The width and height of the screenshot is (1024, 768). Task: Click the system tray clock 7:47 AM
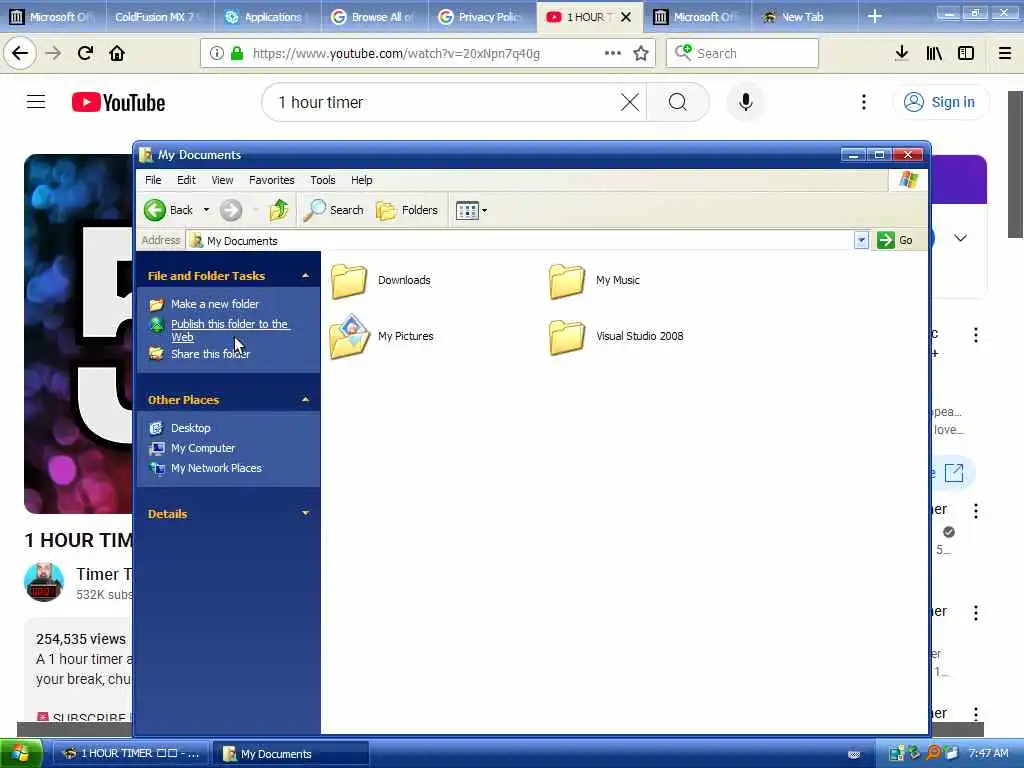(x=988, y=754)
